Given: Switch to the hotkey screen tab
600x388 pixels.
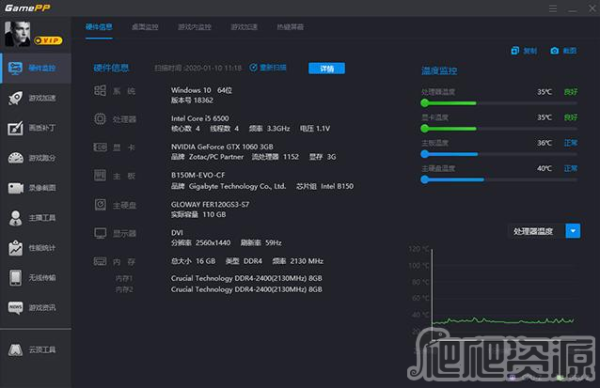Looking at the screenshot, I should pyautogui.click(x=290, y=27).
